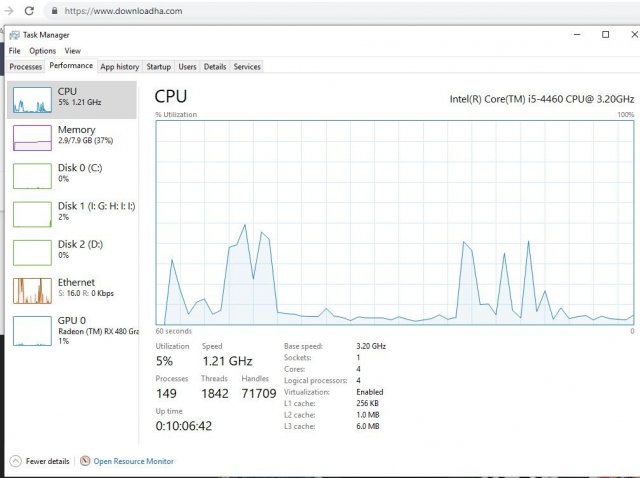The height and width of the screenshot is (478, 640).
Task: Open the File menu
Action: (14, 50)
